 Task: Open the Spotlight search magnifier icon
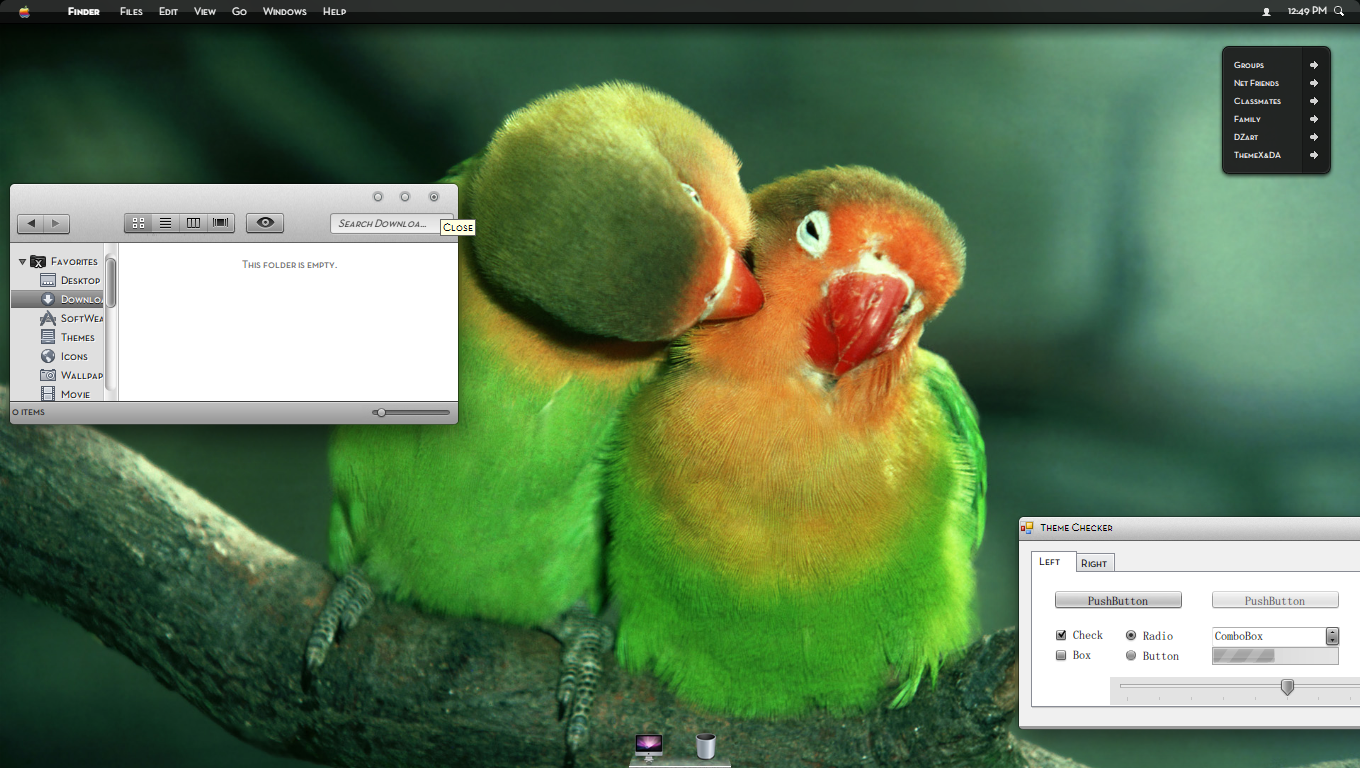(x=1339, y=11)
